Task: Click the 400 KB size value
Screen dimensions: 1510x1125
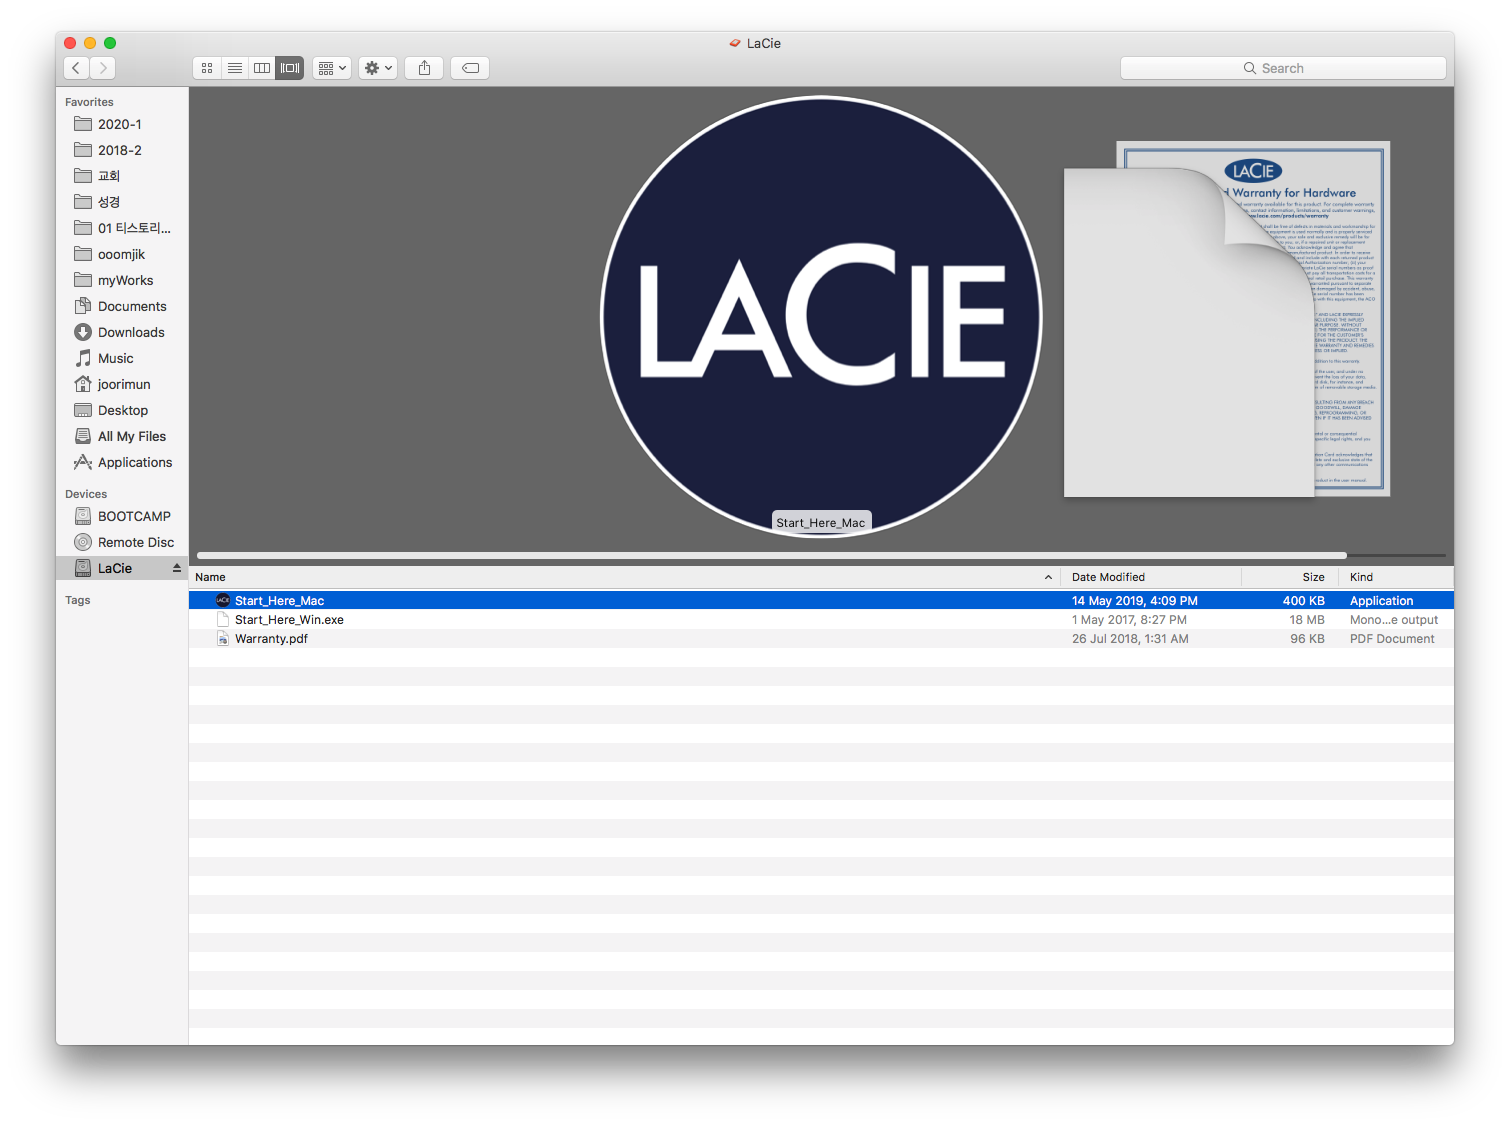Action: [x=1304, y=601]
